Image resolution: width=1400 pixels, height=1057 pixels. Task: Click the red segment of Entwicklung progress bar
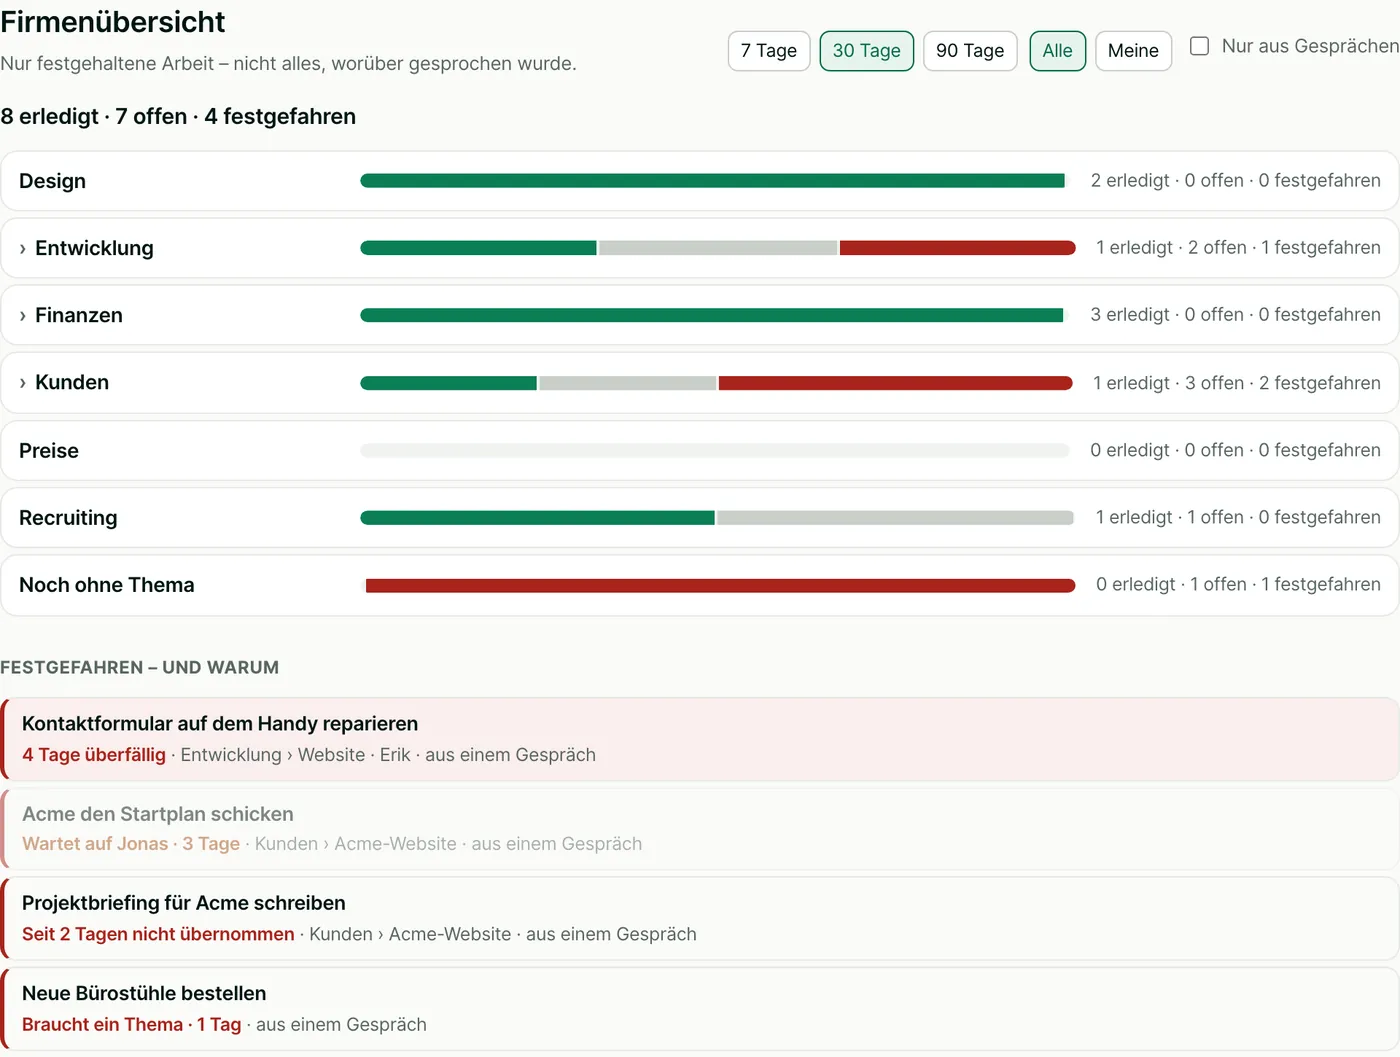click(x=958, y=248)
